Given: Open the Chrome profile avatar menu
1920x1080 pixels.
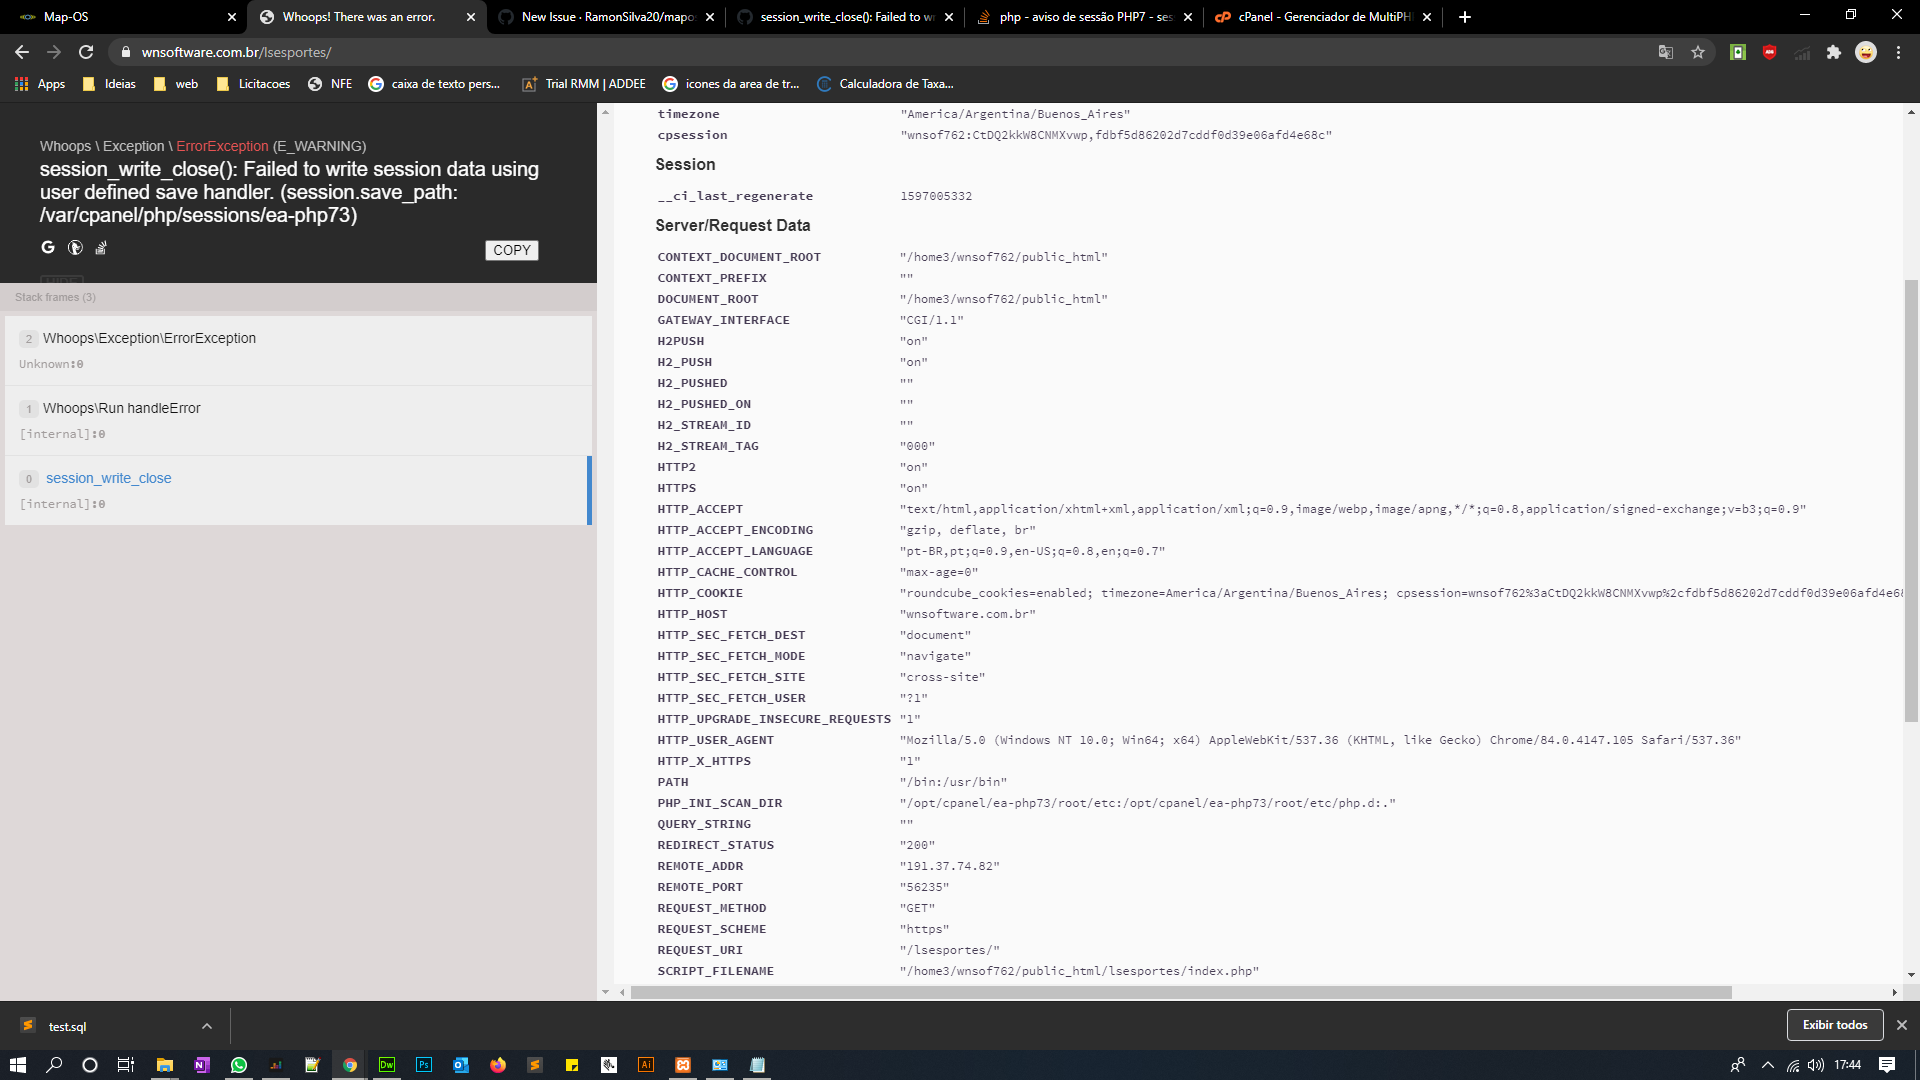Looking at the screenshot, I should (1866, 52).
